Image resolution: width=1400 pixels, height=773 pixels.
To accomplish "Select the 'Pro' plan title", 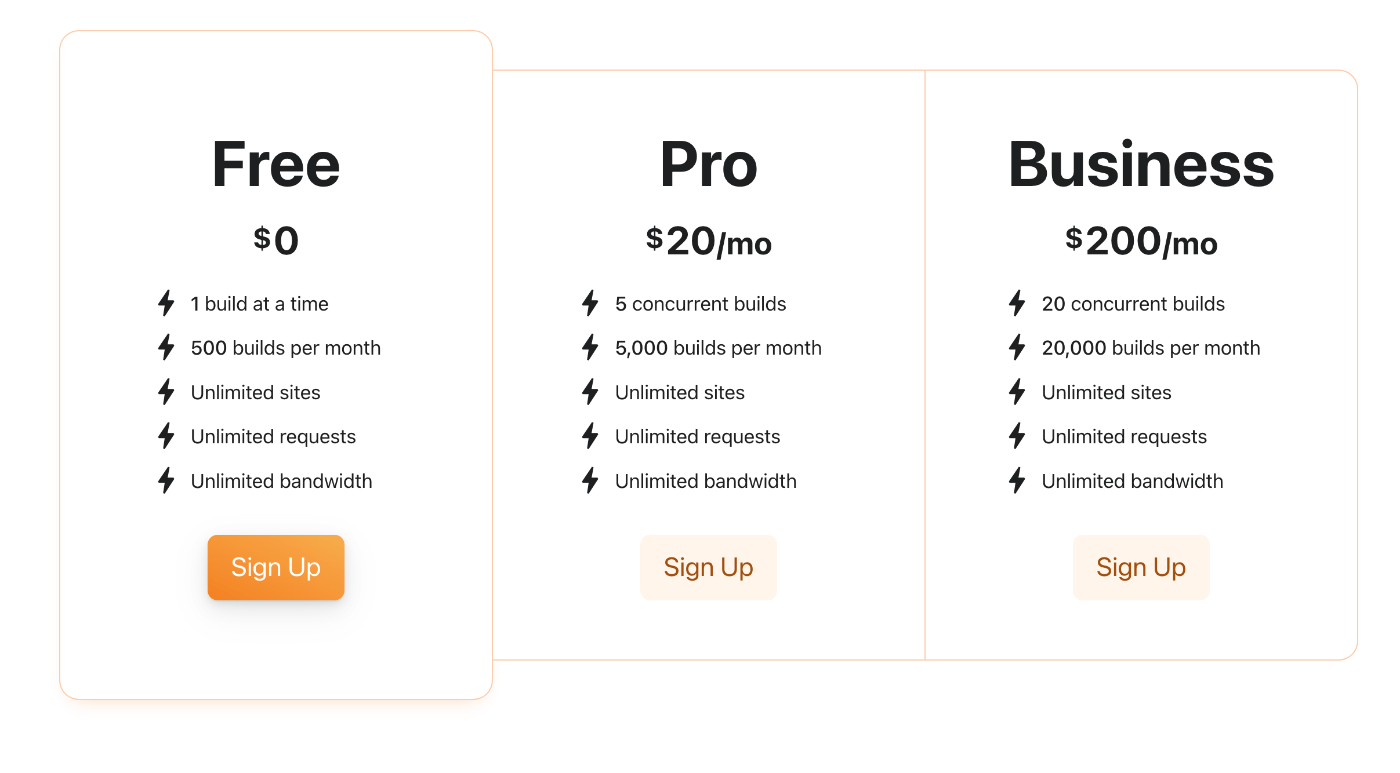I will click(x=708, y=163).
